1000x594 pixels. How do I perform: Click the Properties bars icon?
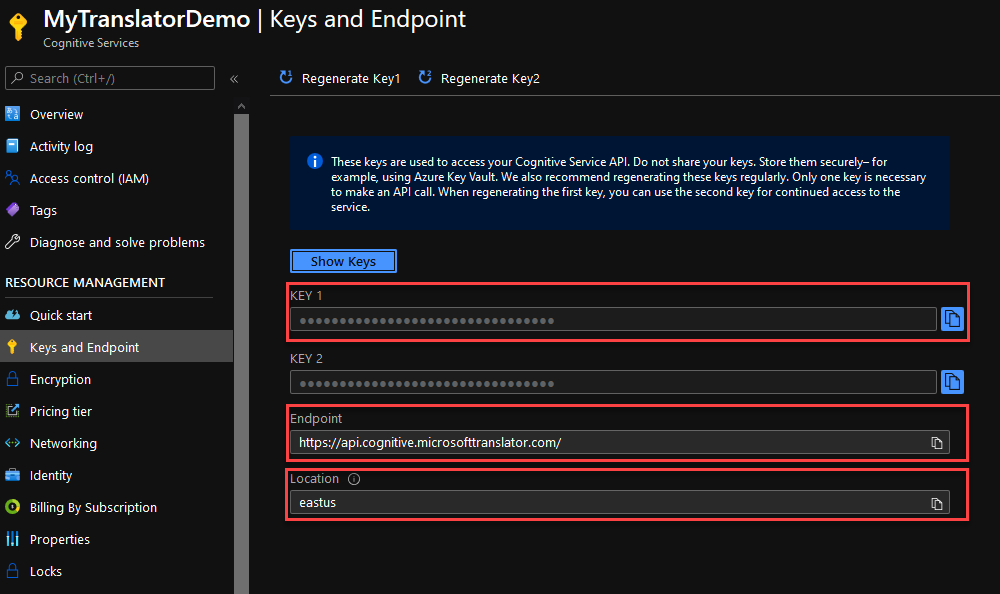[12, 539]
